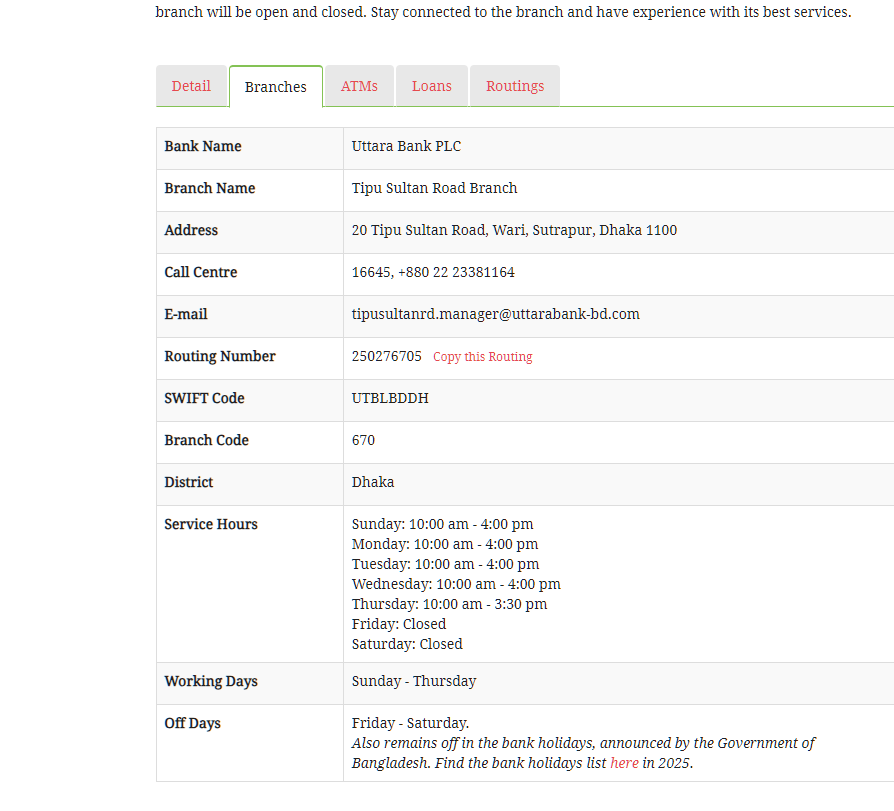Image resolution: width=894 pixels, height=811 pixels.
Task: Click the branch email address
Action: [x=495, y=314]
